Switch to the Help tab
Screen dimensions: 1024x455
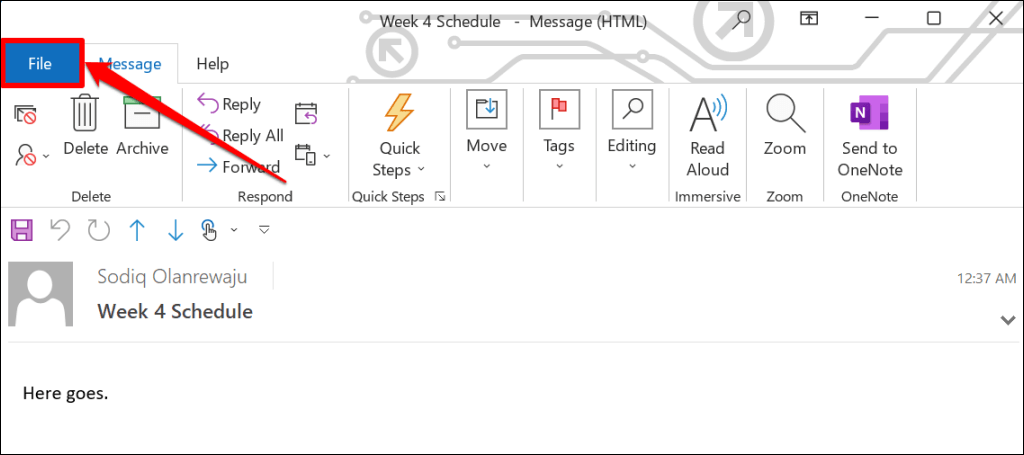pyautogui.click(x=212, y=64)
